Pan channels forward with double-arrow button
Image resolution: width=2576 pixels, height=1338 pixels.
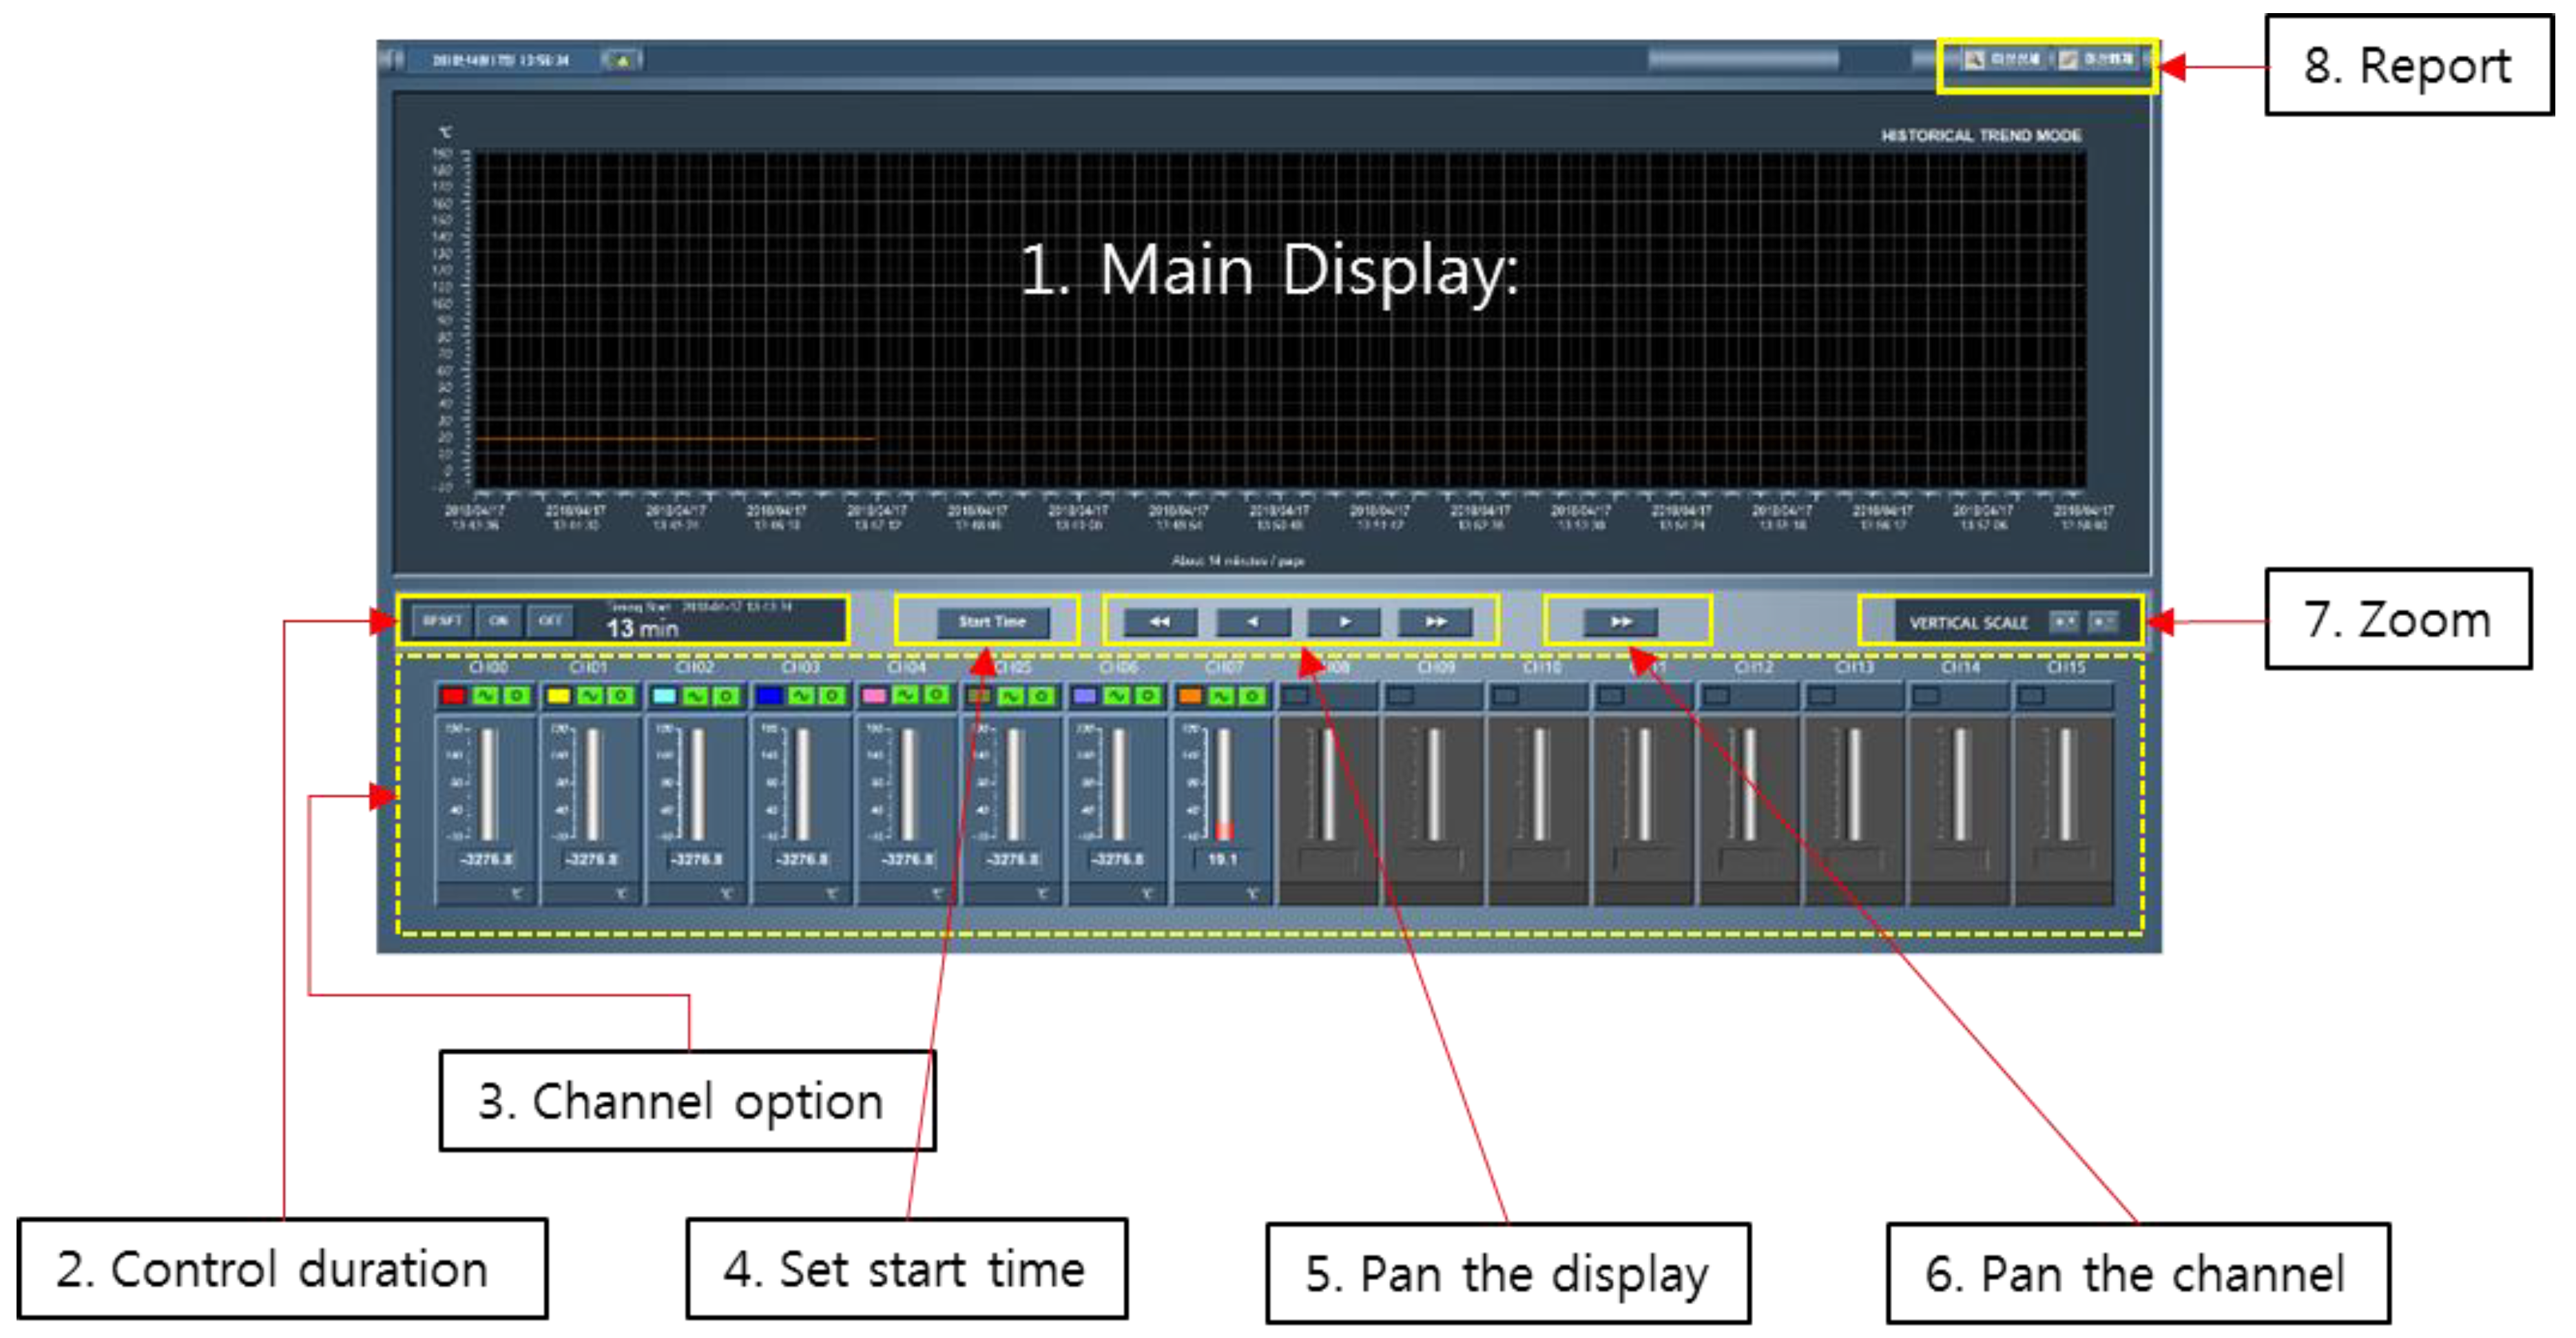(x=1620, y=622)
